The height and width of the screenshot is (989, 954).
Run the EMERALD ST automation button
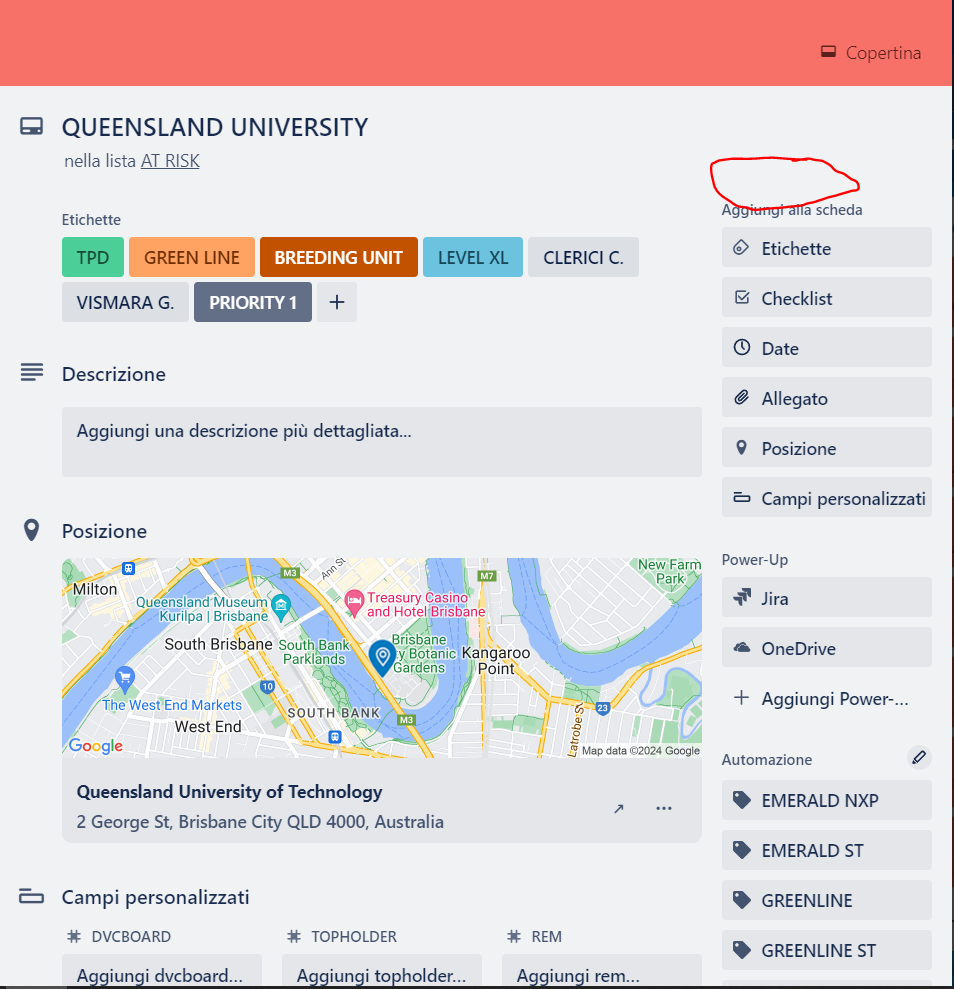pyautogui.click(x=827, y=850)
